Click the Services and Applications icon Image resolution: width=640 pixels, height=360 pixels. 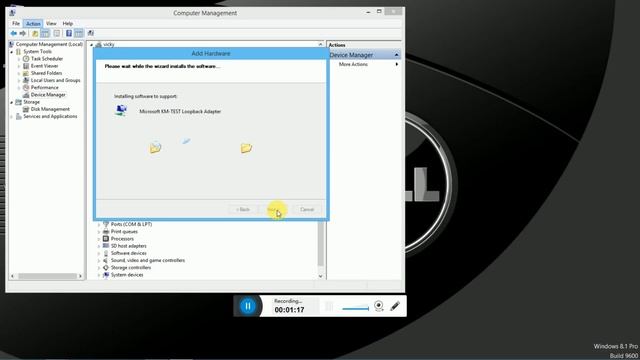[18, 116]
